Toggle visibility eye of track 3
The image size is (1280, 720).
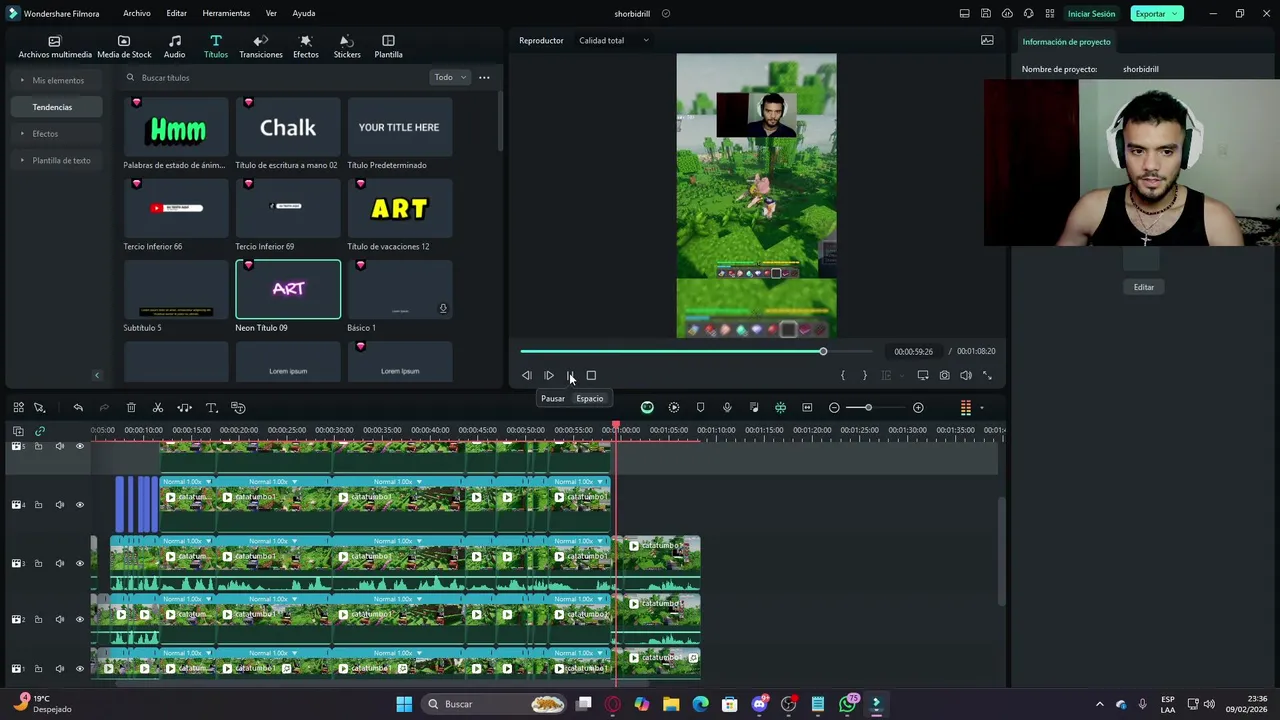click(80, 564)
